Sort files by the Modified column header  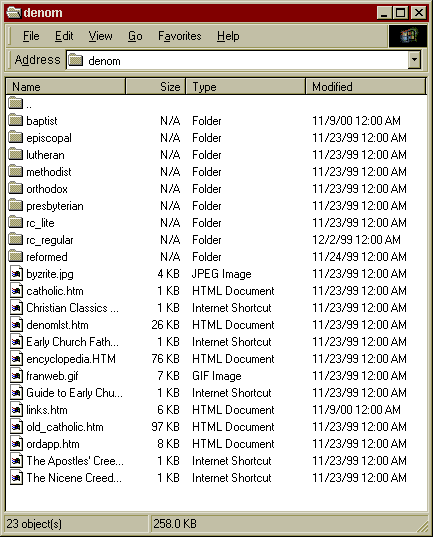click(x=365, y=86)
